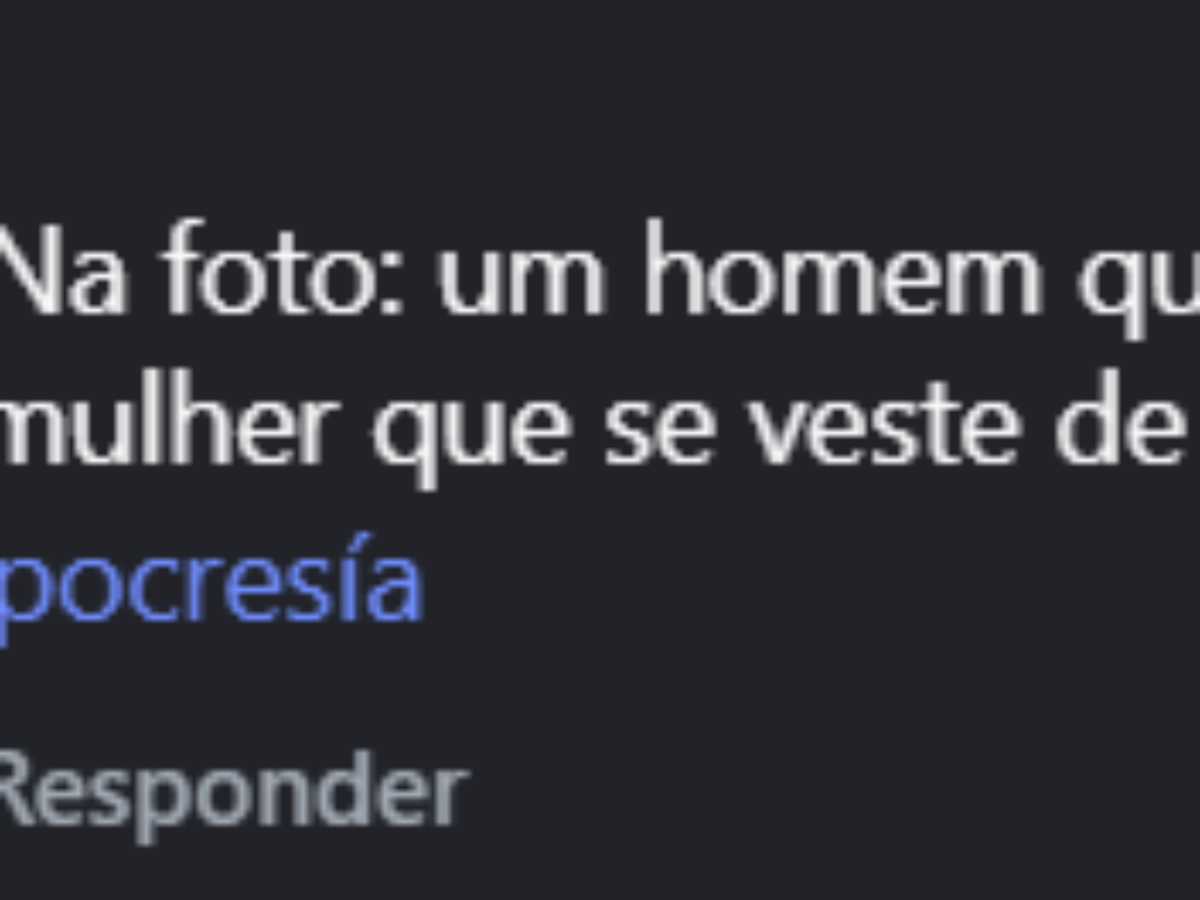Image resolution: width=1200 pixels, height=900 pixels.
Task: Click empty dark area right of Responder
Action: 830,795
